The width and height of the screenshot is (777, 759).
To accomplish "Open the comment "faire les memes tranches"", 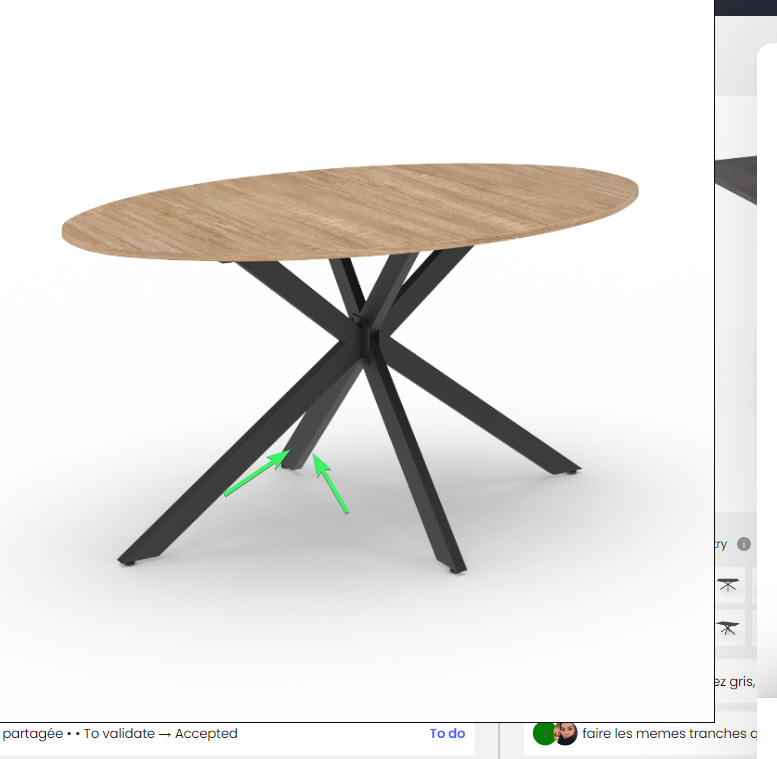I will click(669, 733).
